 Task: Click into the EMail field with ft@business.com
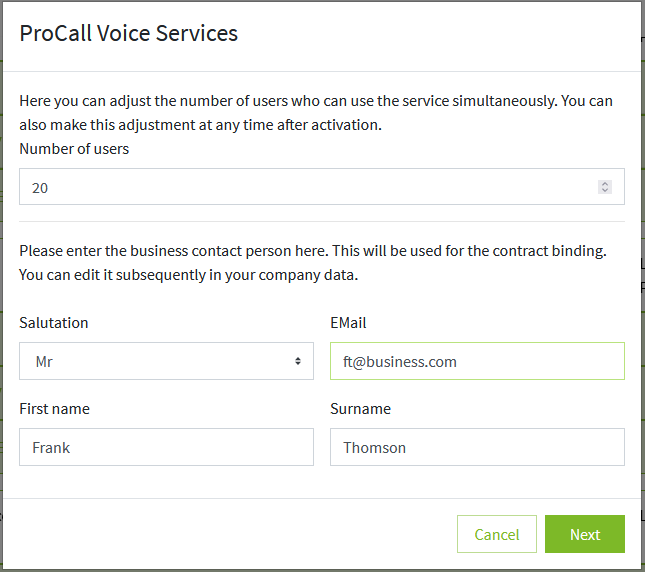[477, 361]
